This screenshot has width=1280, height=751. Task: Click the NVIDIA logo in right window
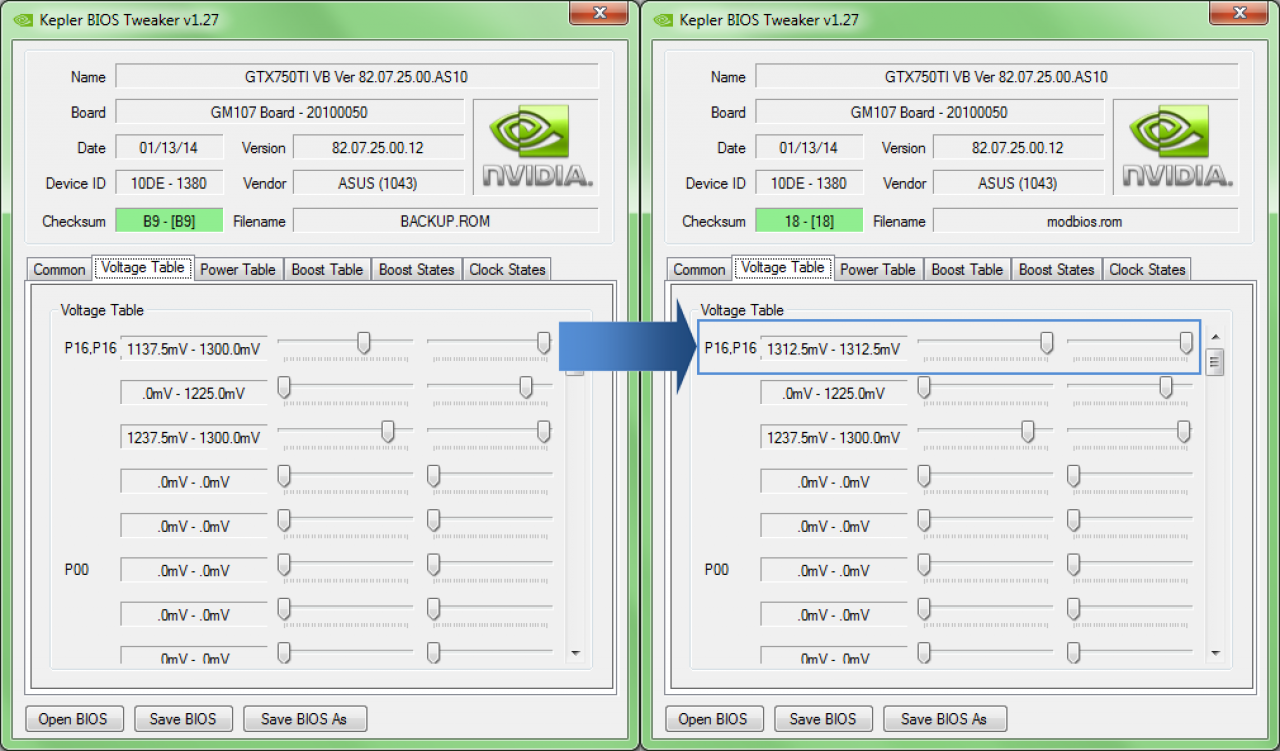[1176, 148]
